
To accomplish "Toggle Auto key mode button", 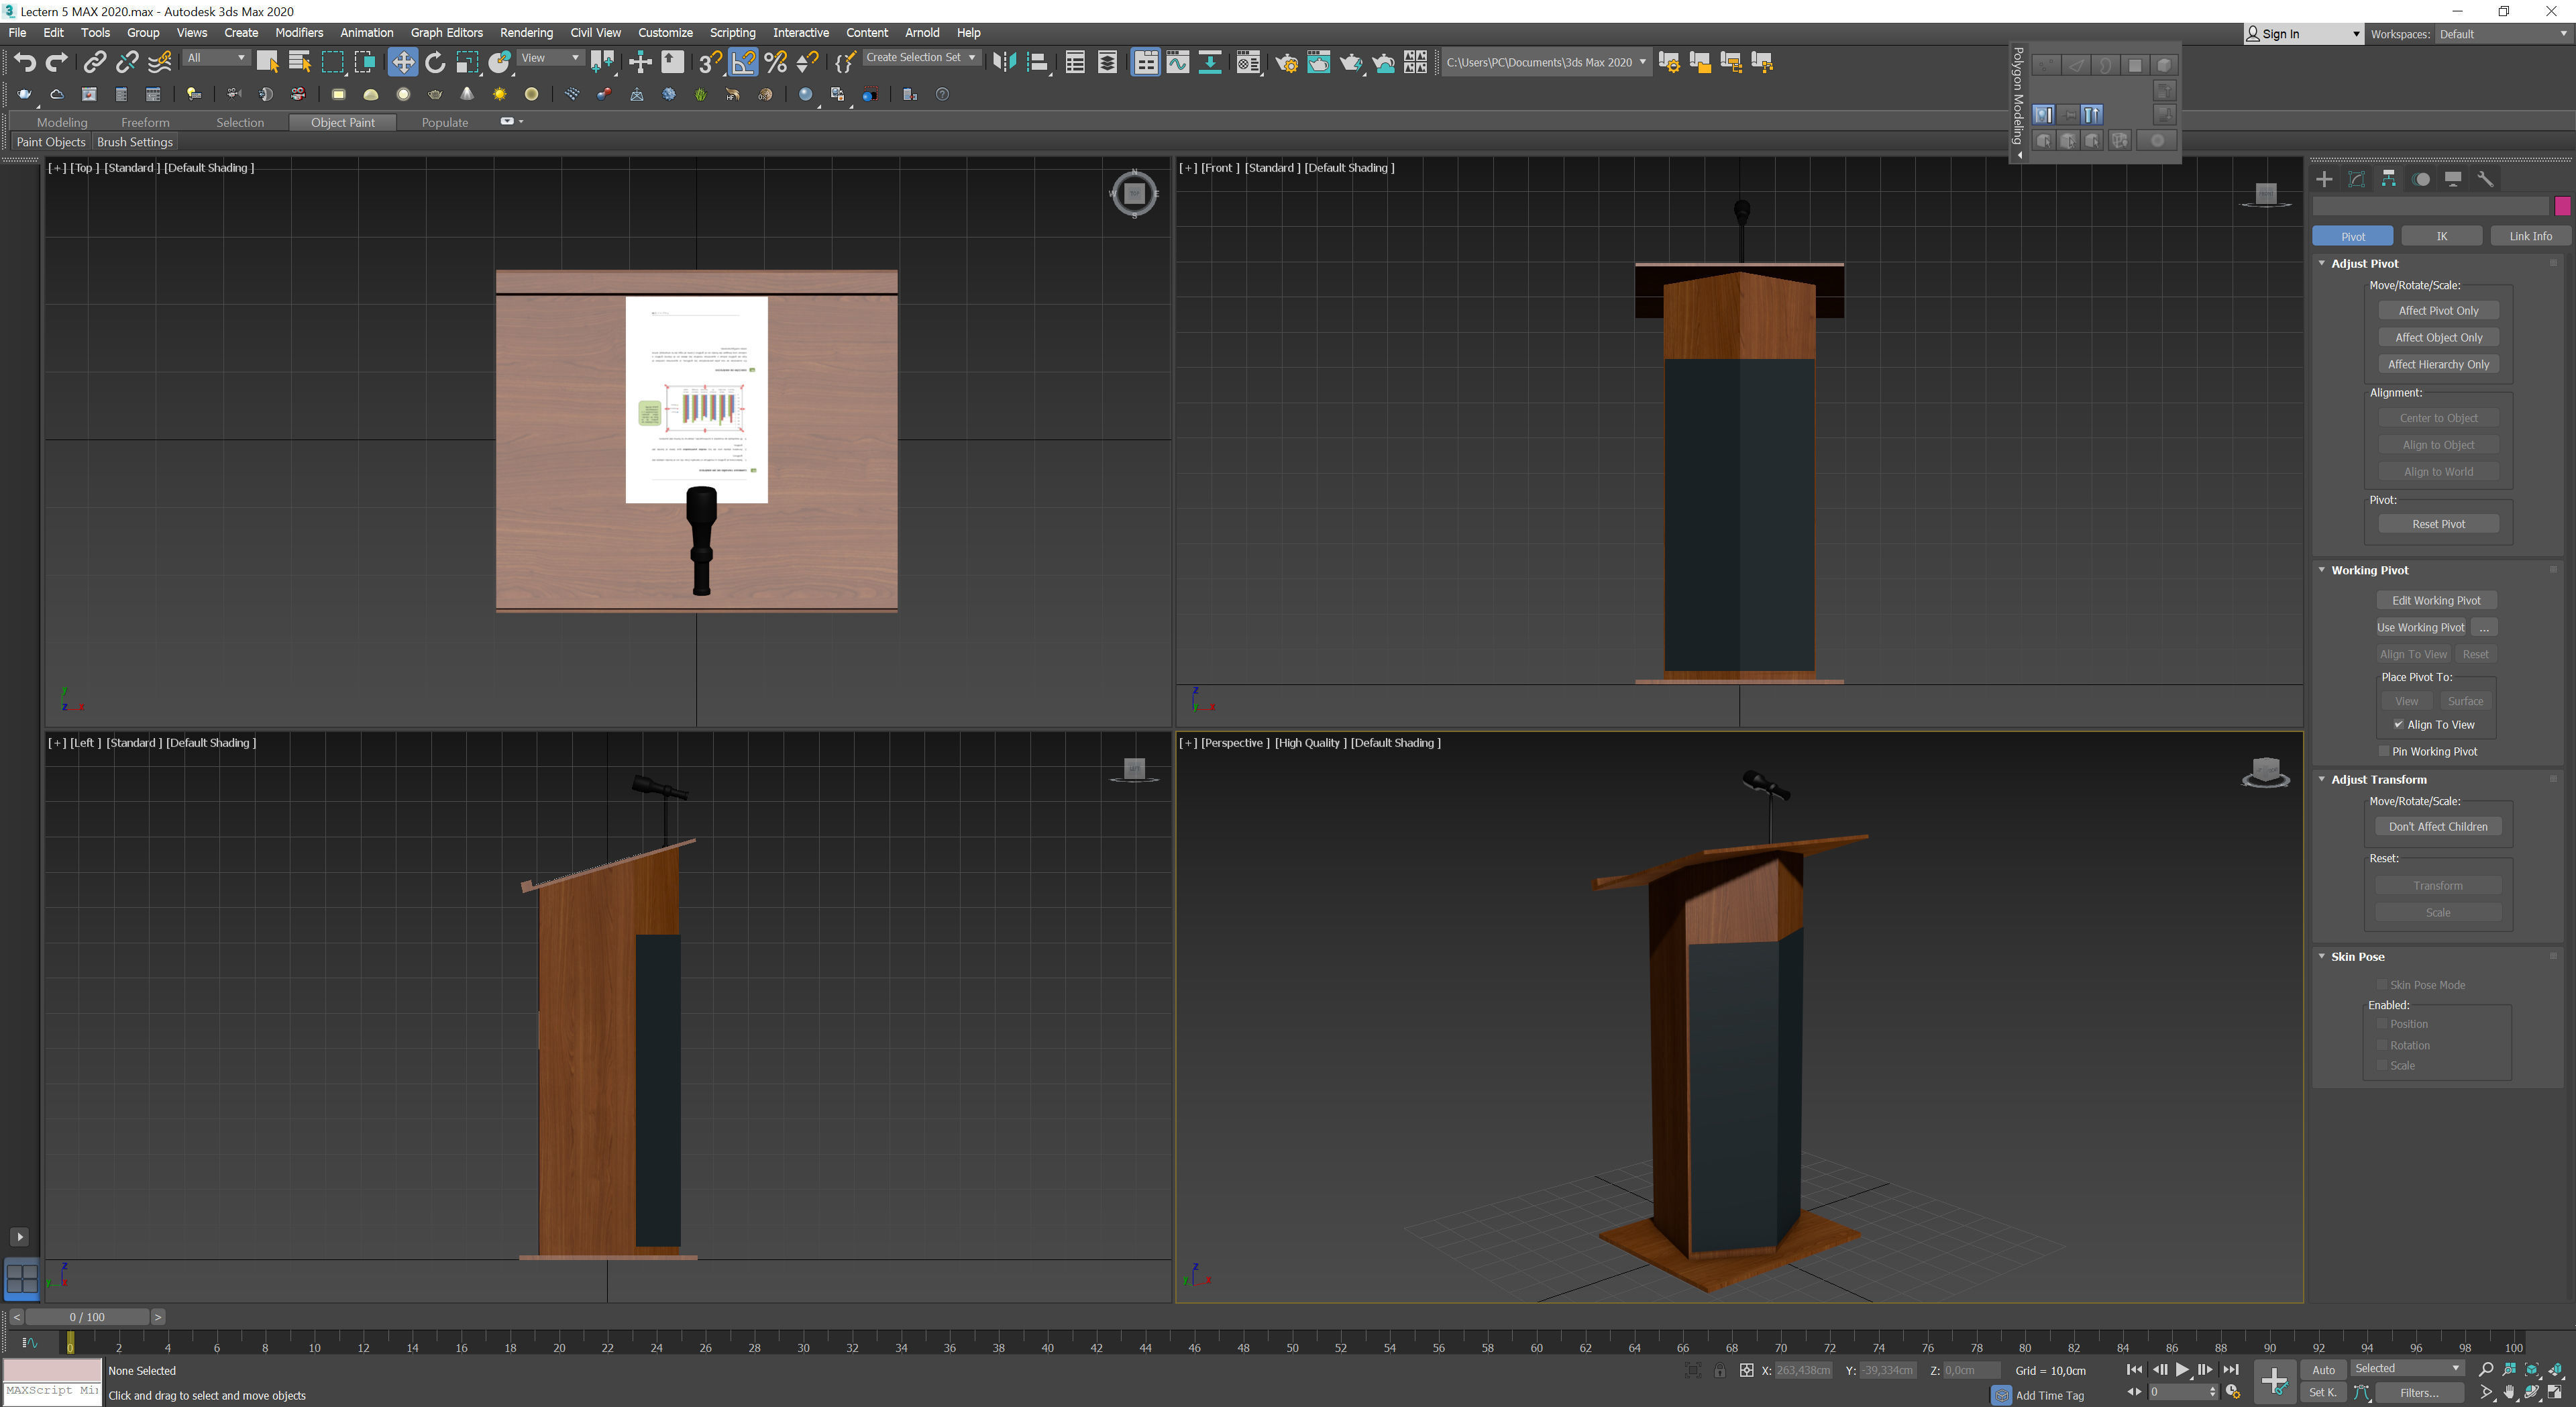I will [2323, 1370].
